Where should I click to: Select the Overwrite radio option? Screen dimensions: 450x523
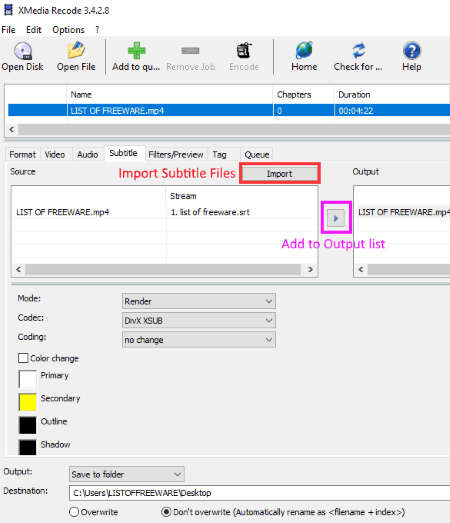[x=74, y=512]
